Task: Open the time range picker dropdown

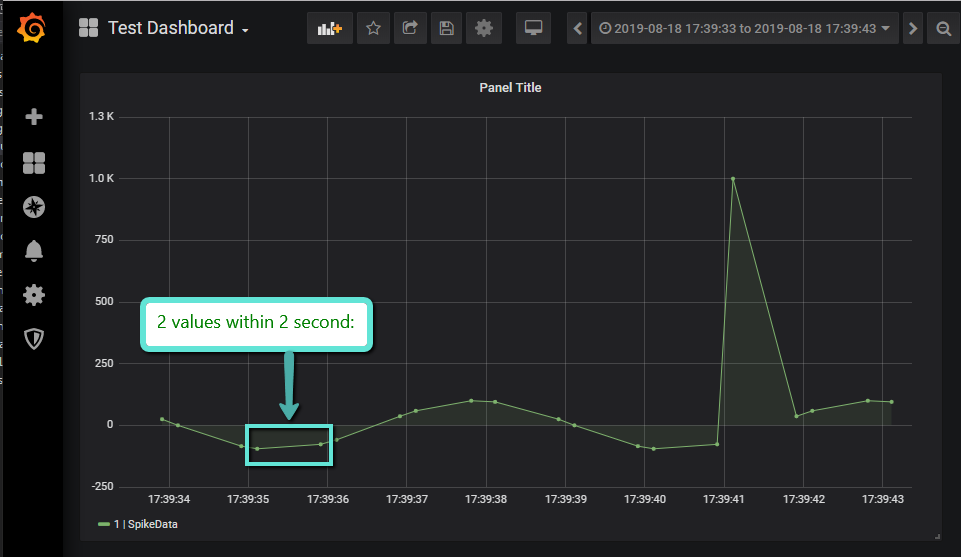Action: [744, 29]
